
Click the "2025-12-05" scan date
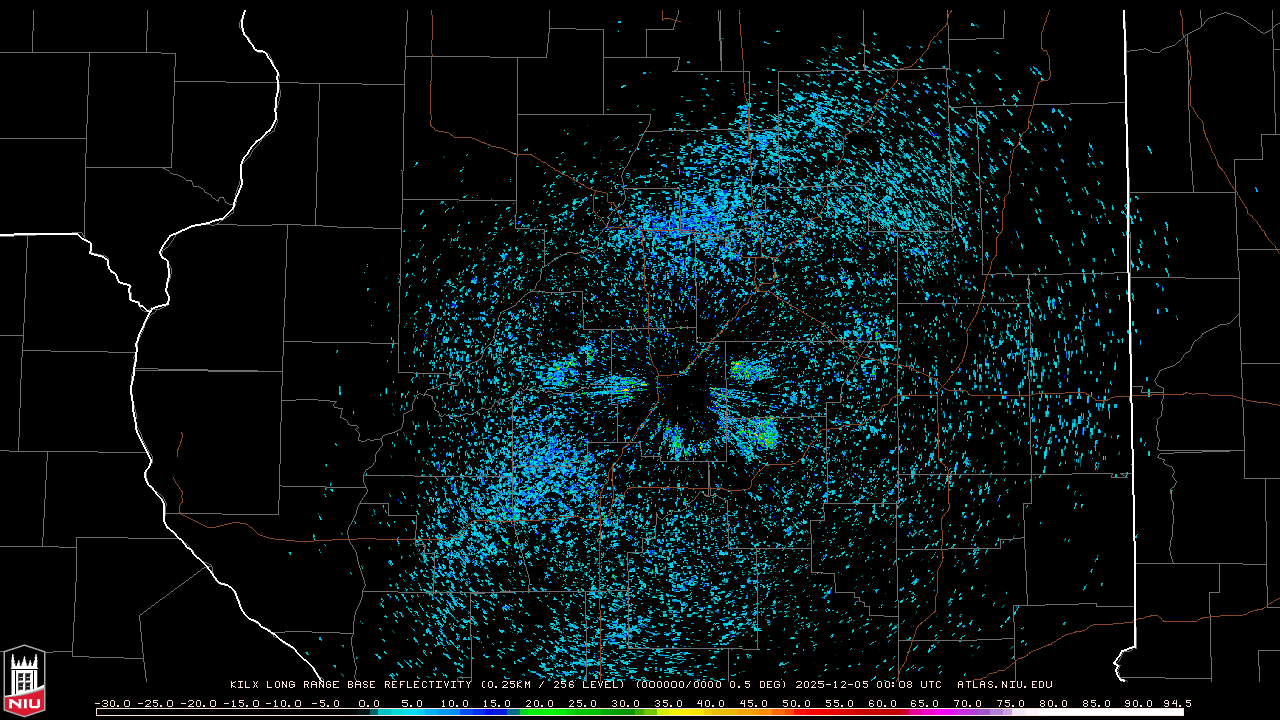pyautogui.click(x=832, y=685)
